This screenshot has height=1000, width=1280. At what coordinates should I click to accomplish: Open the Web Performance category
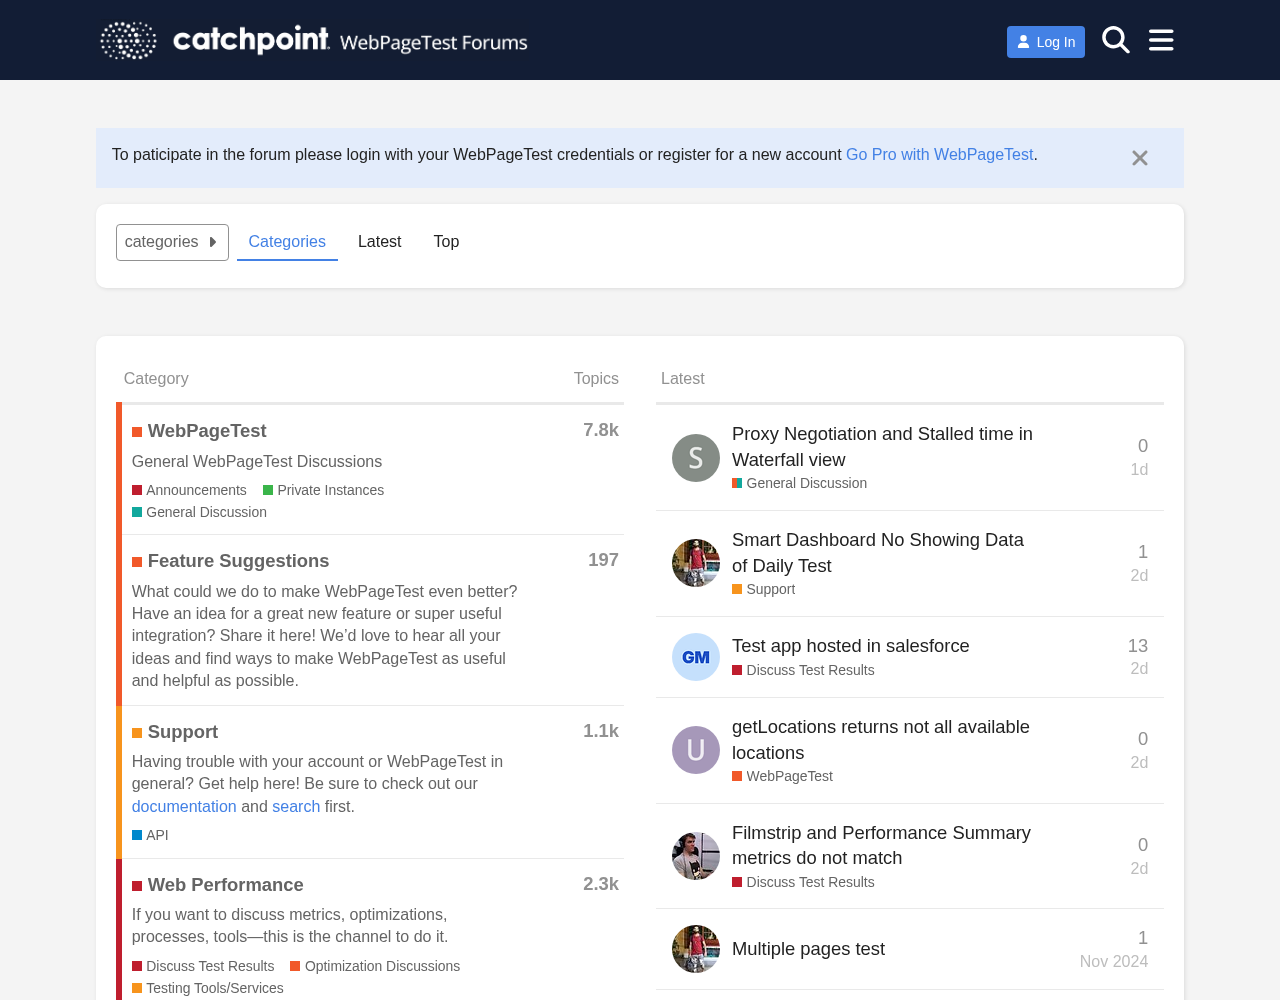pos(225,885)
